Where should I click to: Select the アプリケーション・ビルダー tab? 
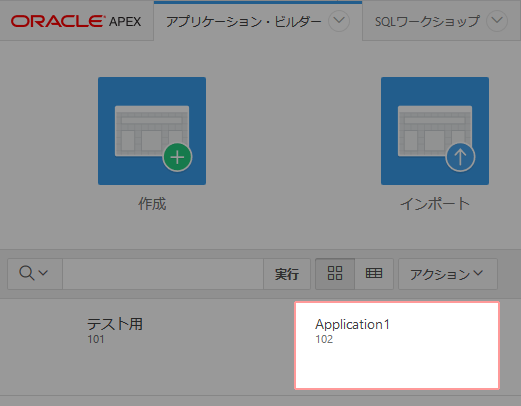tap(244, 22)
